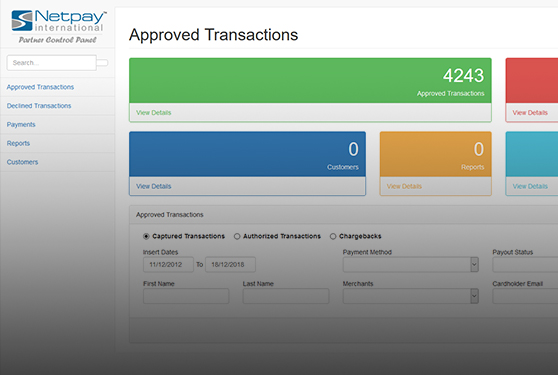Screen dimensions: 558x375
Task: View Details of the teal card
Action: (530, 186)
